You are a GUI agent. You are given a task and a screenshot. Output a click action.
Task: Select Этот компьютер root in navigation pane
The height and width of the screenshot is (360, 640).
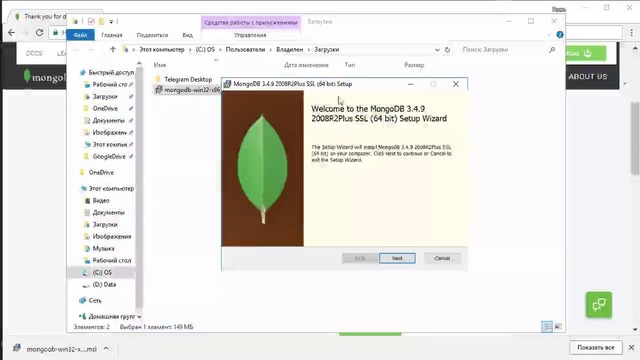pos(107,189)
